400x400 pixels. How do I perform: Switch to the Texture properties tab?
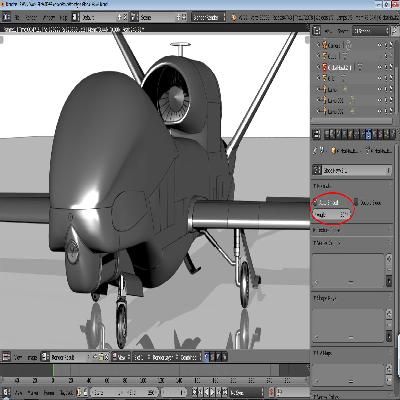(x=380, y=134)
